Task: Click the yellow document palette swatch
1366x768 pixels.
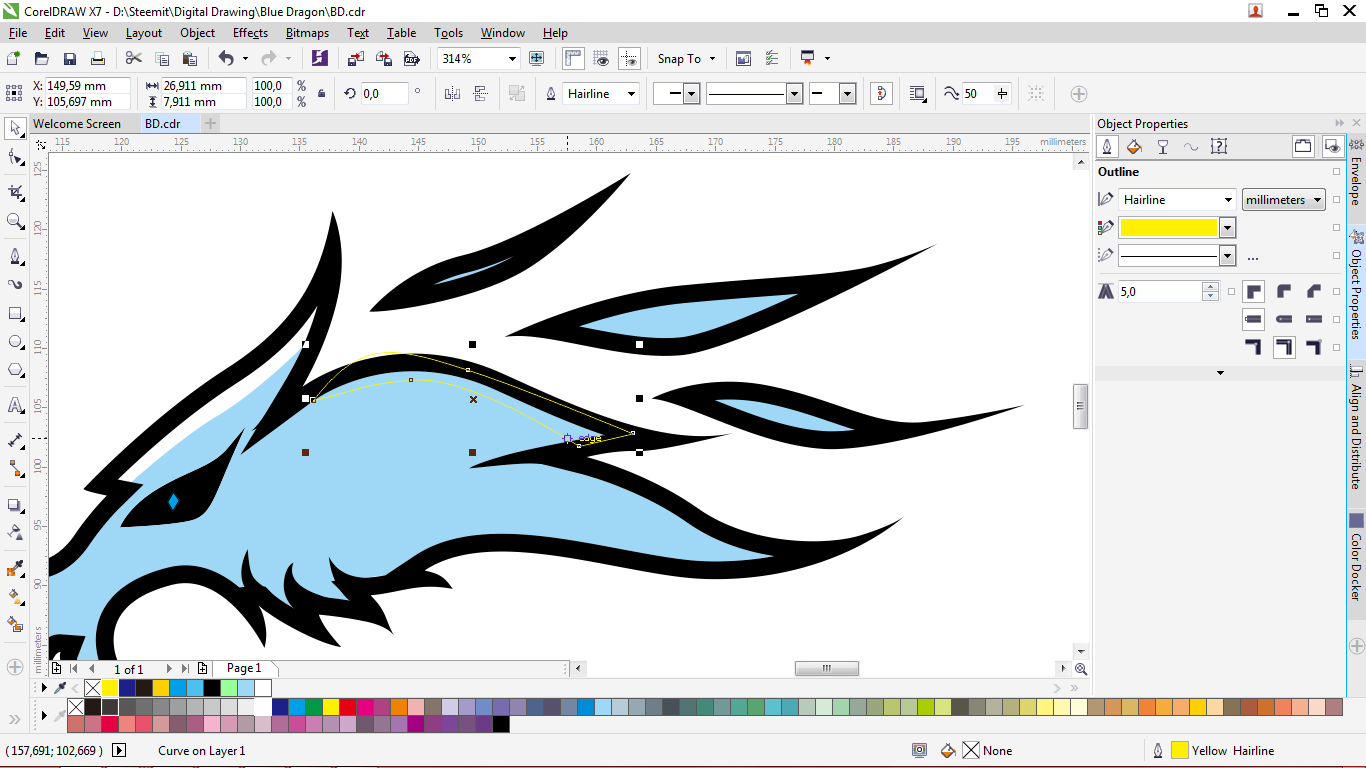Action: coord(110,688)
